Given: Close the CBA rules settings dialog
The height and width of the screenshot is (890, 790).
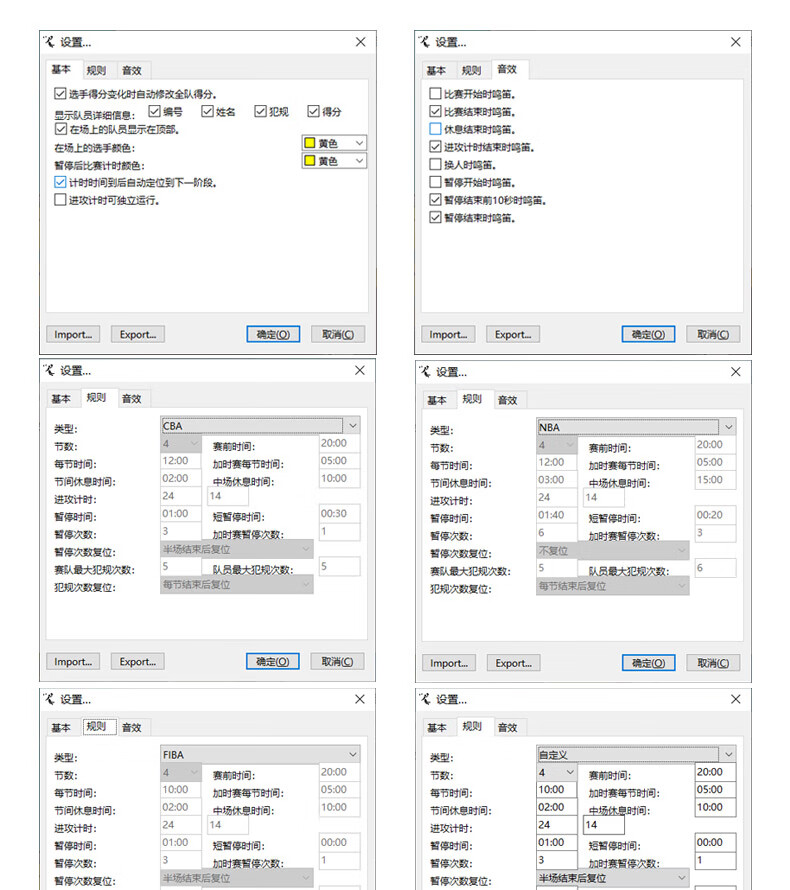Looking at the screenshot, I should [360, 370].
